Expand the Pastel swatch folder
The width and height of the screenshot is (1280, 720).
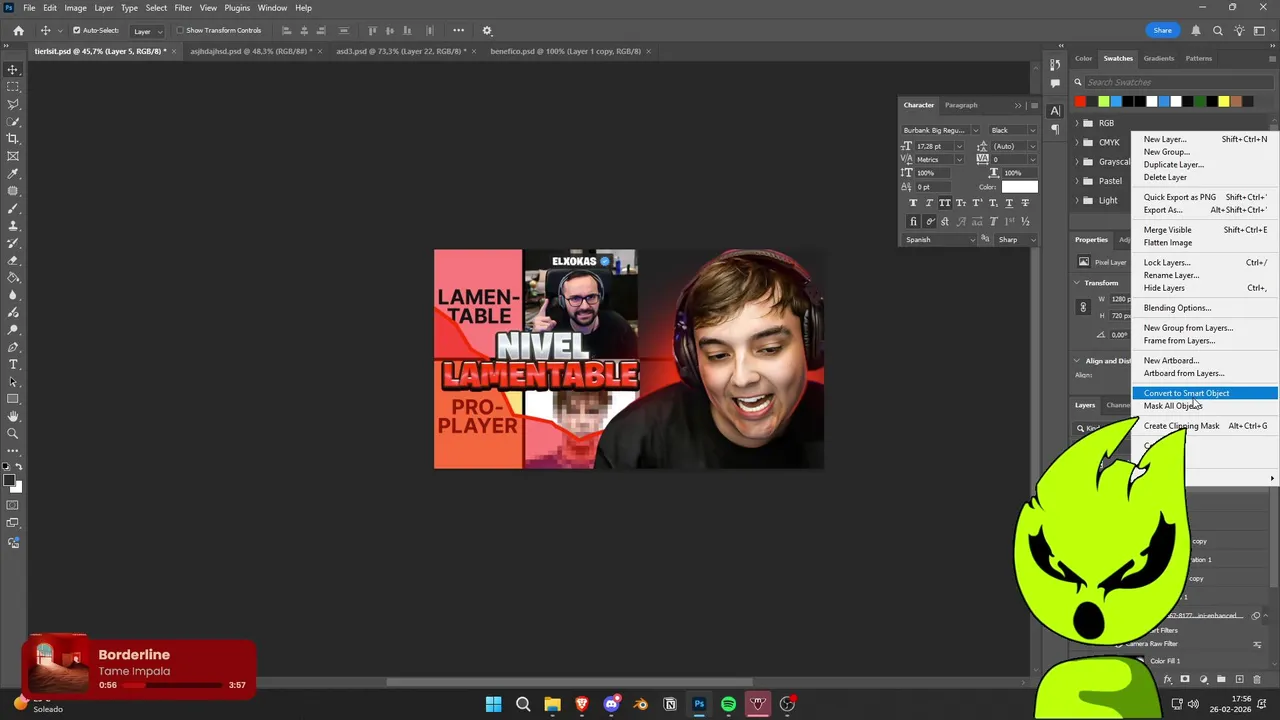[1078, 181]
